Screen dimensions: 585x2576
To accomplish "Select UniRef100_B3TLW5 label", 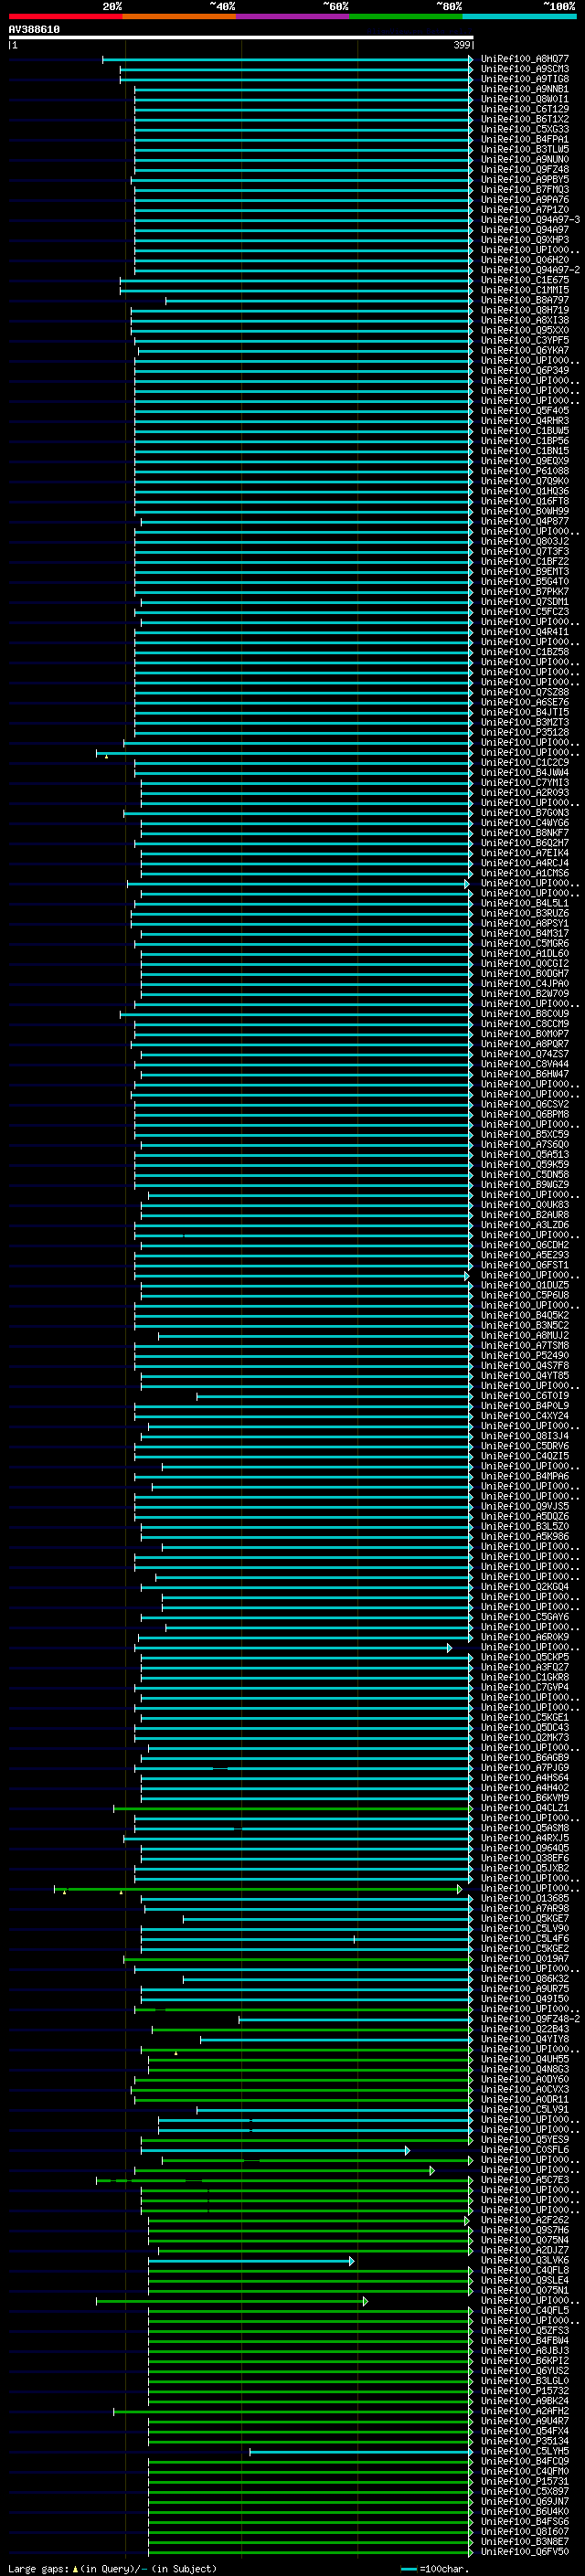I will click(x=524, y=149).
